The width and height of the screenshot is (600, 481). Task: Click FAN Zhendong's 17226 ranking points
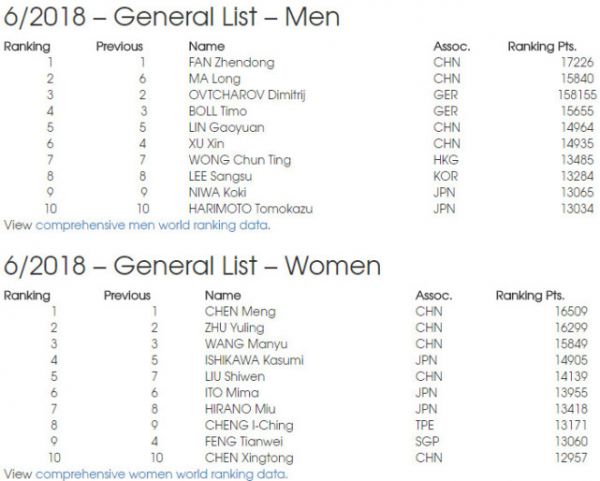click(x=577, y=62)
